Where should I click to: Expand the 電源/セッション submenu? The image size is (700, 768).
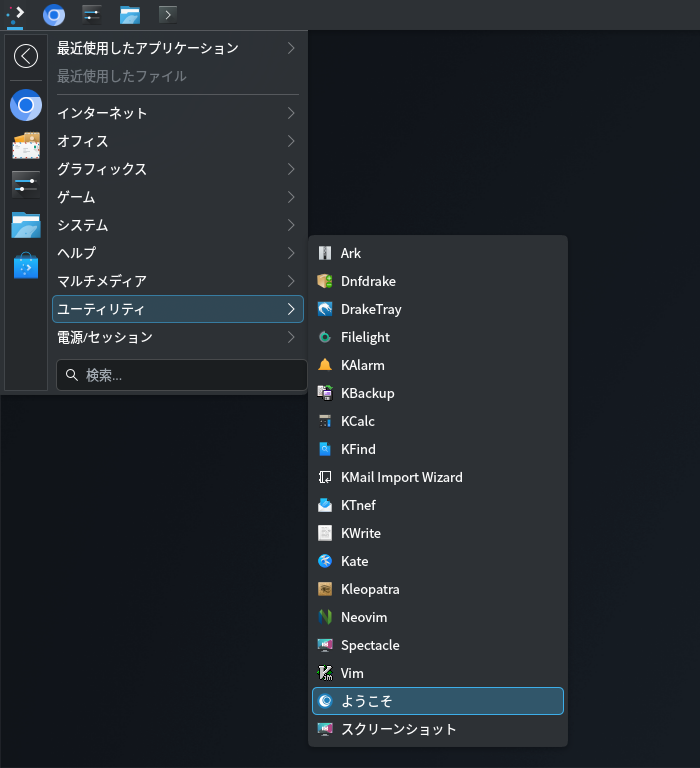[x=178, y=337]
